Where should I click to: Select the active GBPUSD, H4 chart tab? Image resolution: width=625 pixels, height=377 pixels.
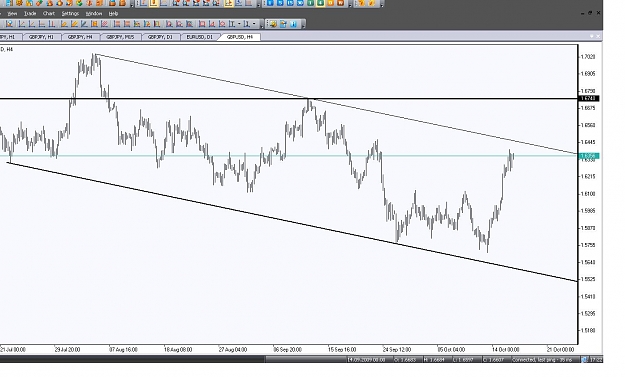(240, 37)
